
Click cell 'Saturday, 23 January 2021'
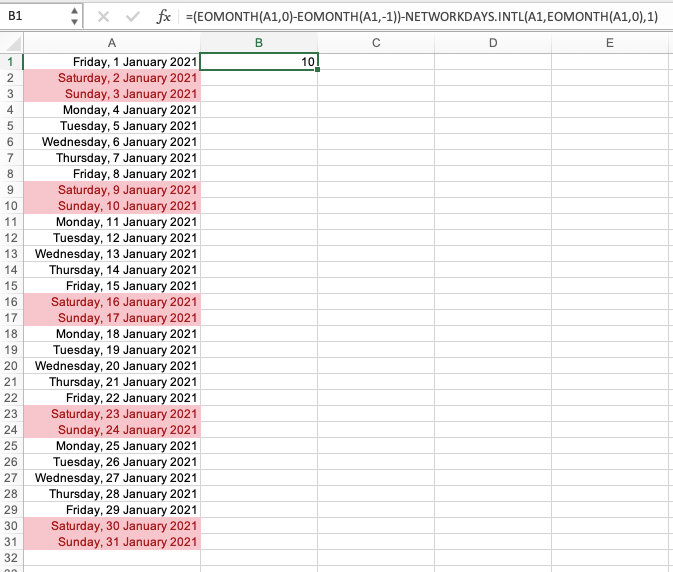(x=112, y=414)
